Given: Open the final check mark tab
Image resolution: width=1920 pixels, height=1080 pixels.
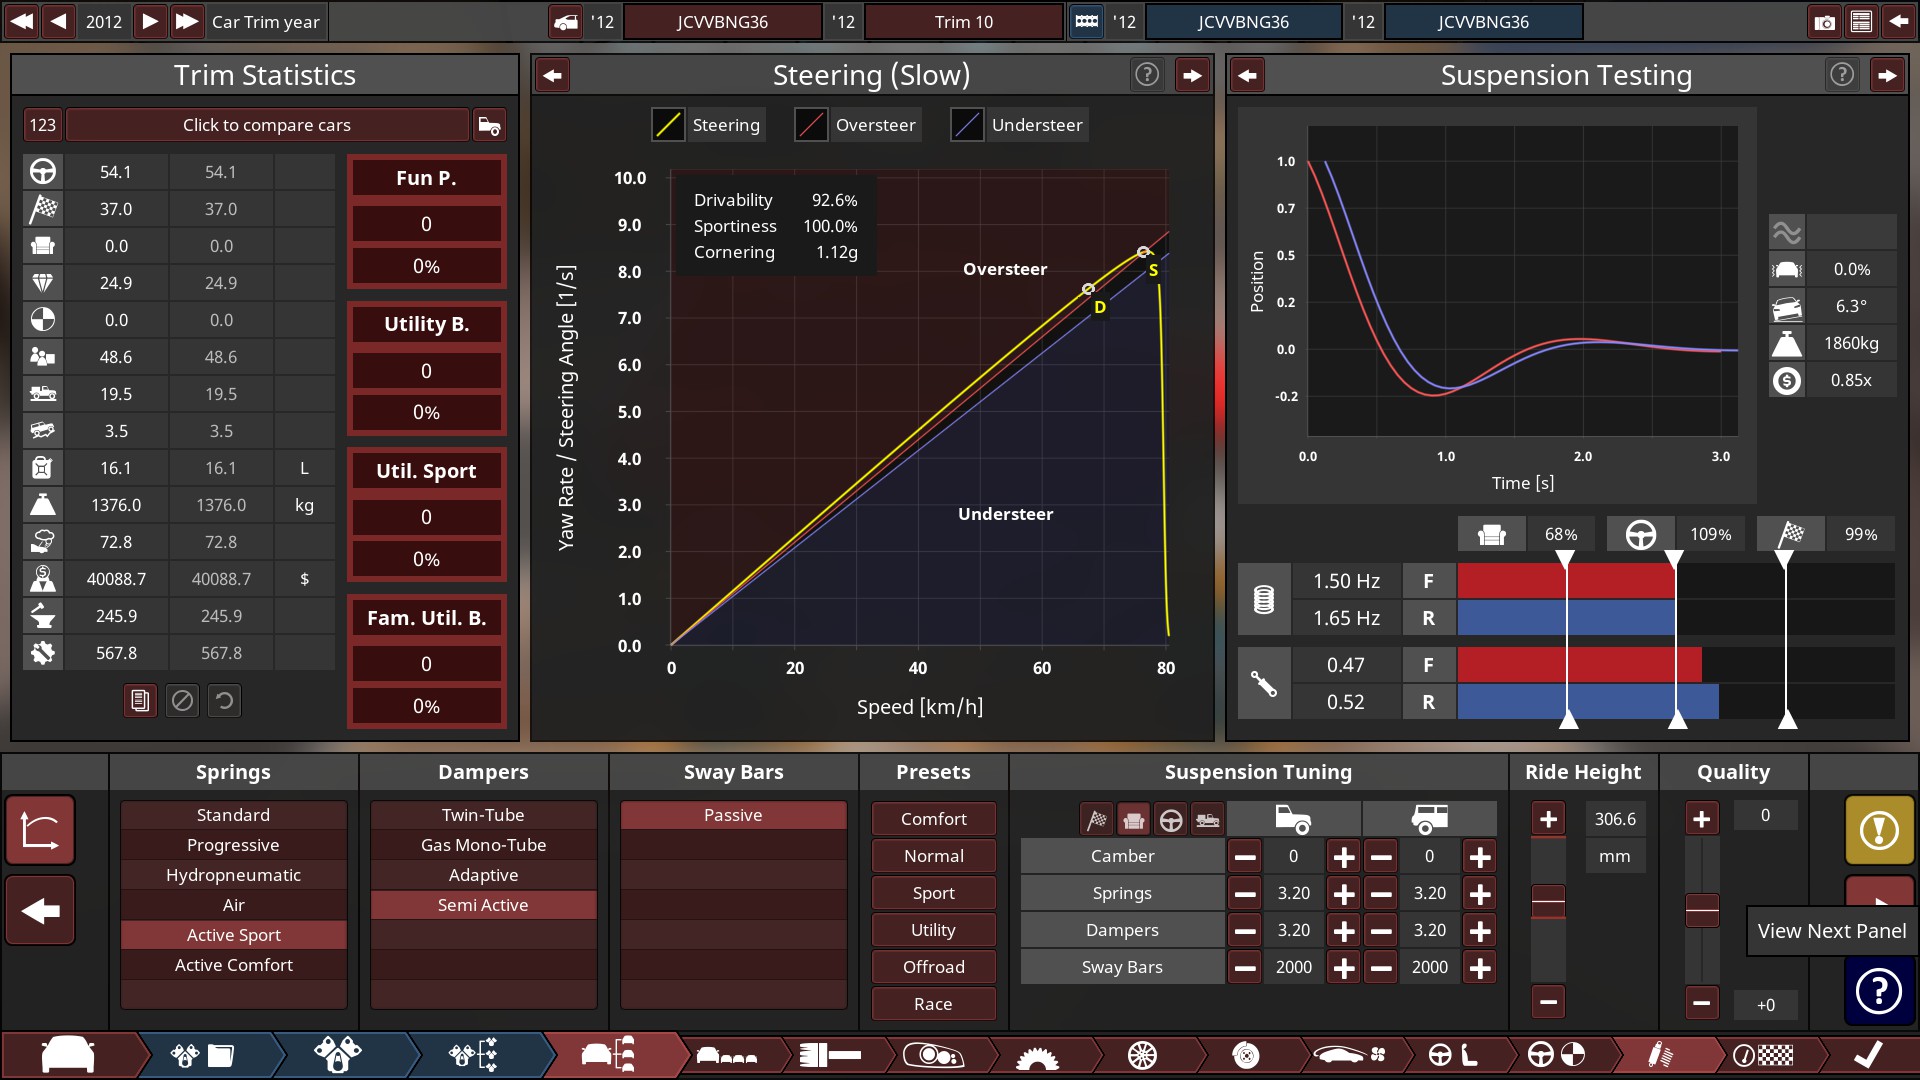Looking at the screenshot, I should point(1867,1055).
